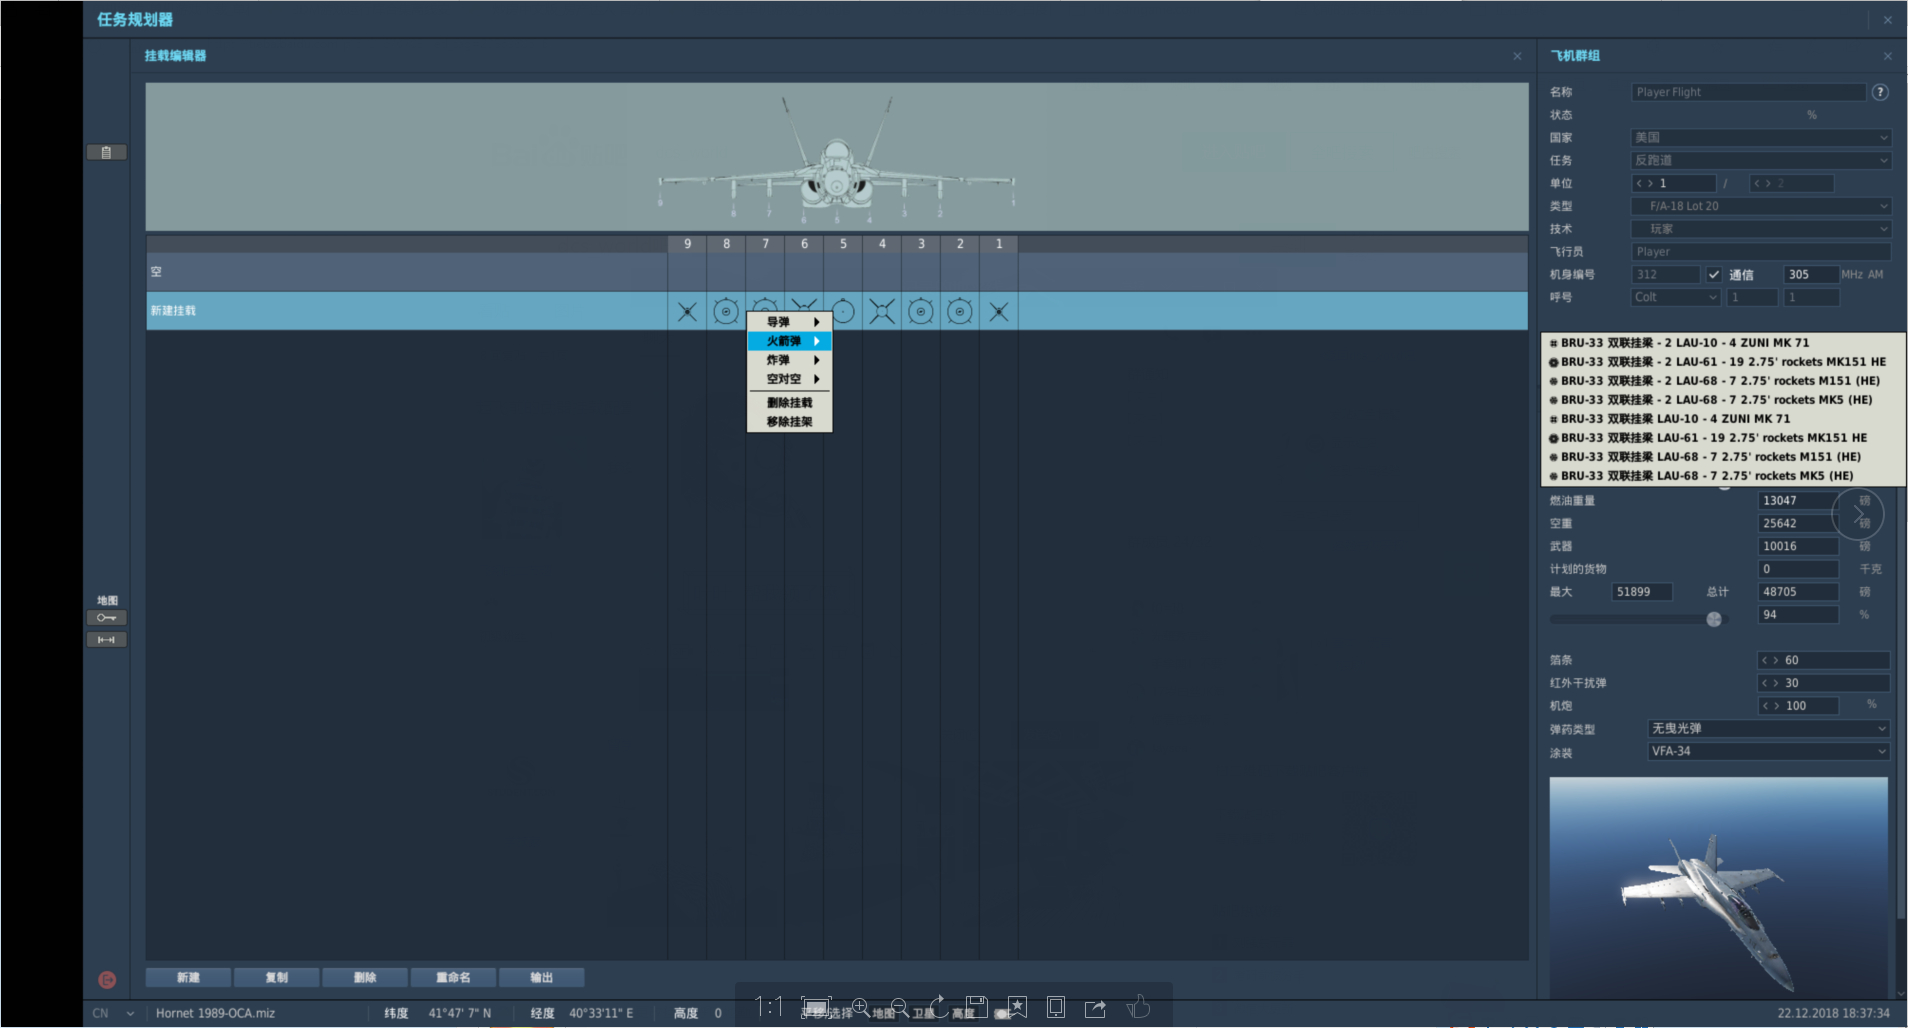Open the 空对空 submenu in context menu

(x=790, y=379)
